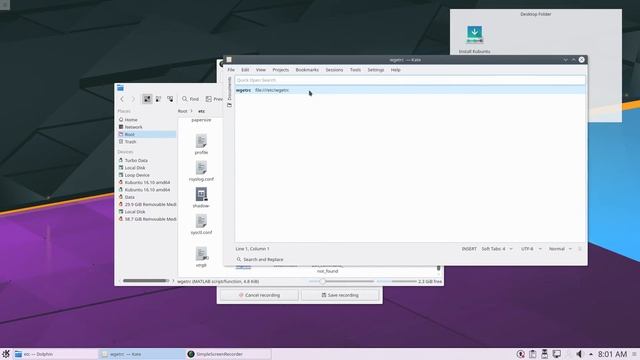The height and width of the screenshot is (360, 640).
Task: Click the papersize file label
Action: click(201, 120)
